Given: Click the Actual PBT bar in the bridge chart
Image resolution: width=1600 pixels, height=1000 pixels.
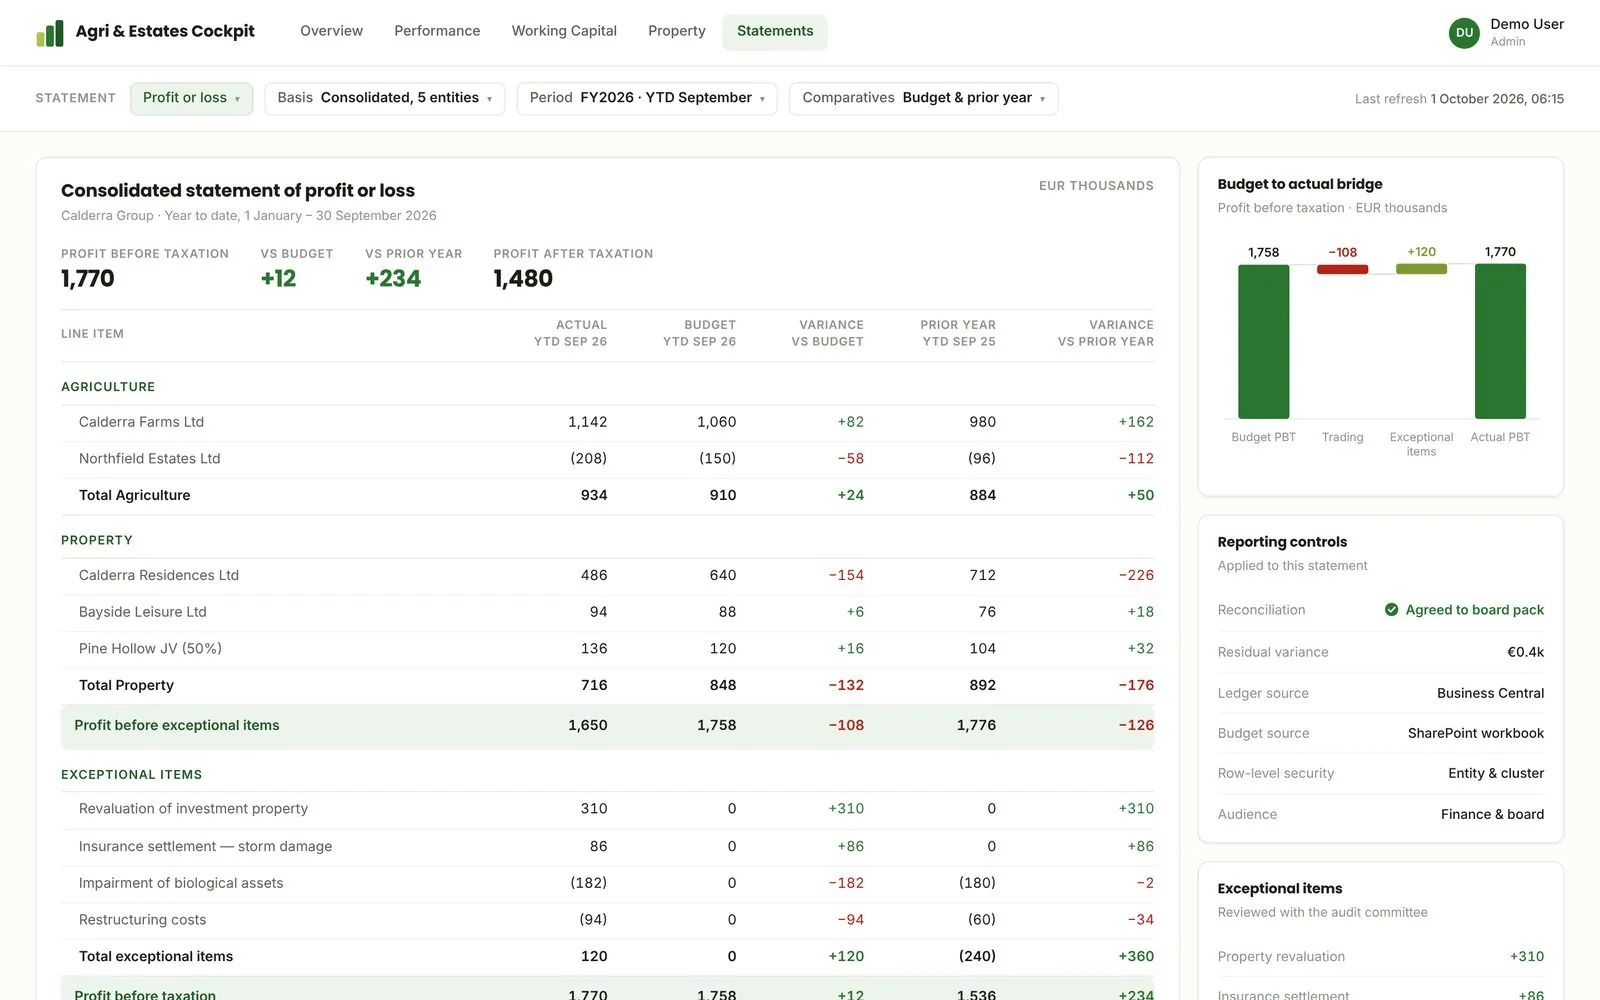Looking at the screenshot, I should [1500, 341].
